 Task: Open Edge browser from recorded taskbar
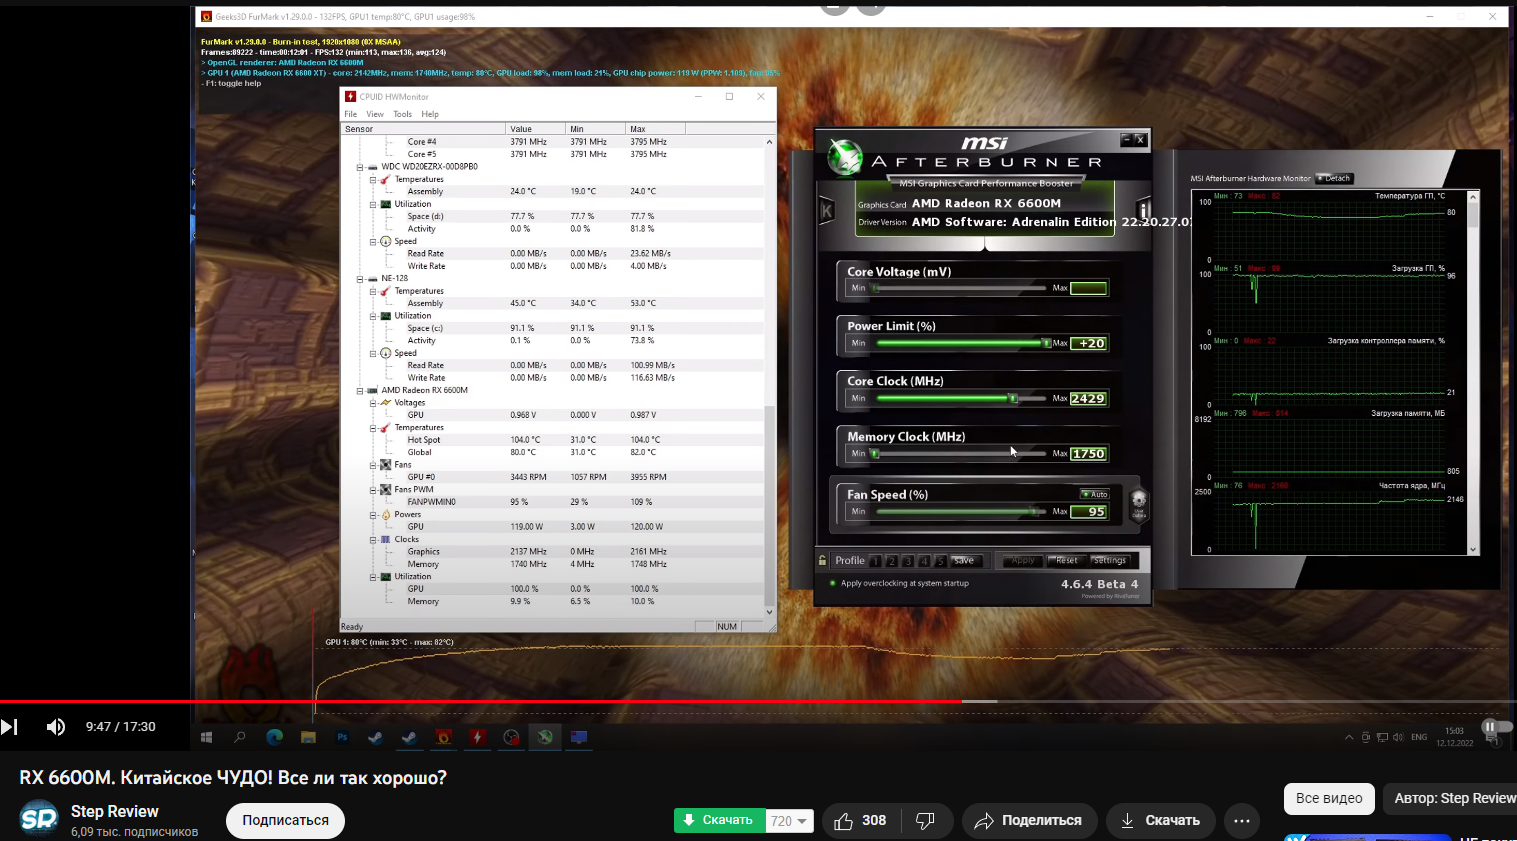(274, 738)
